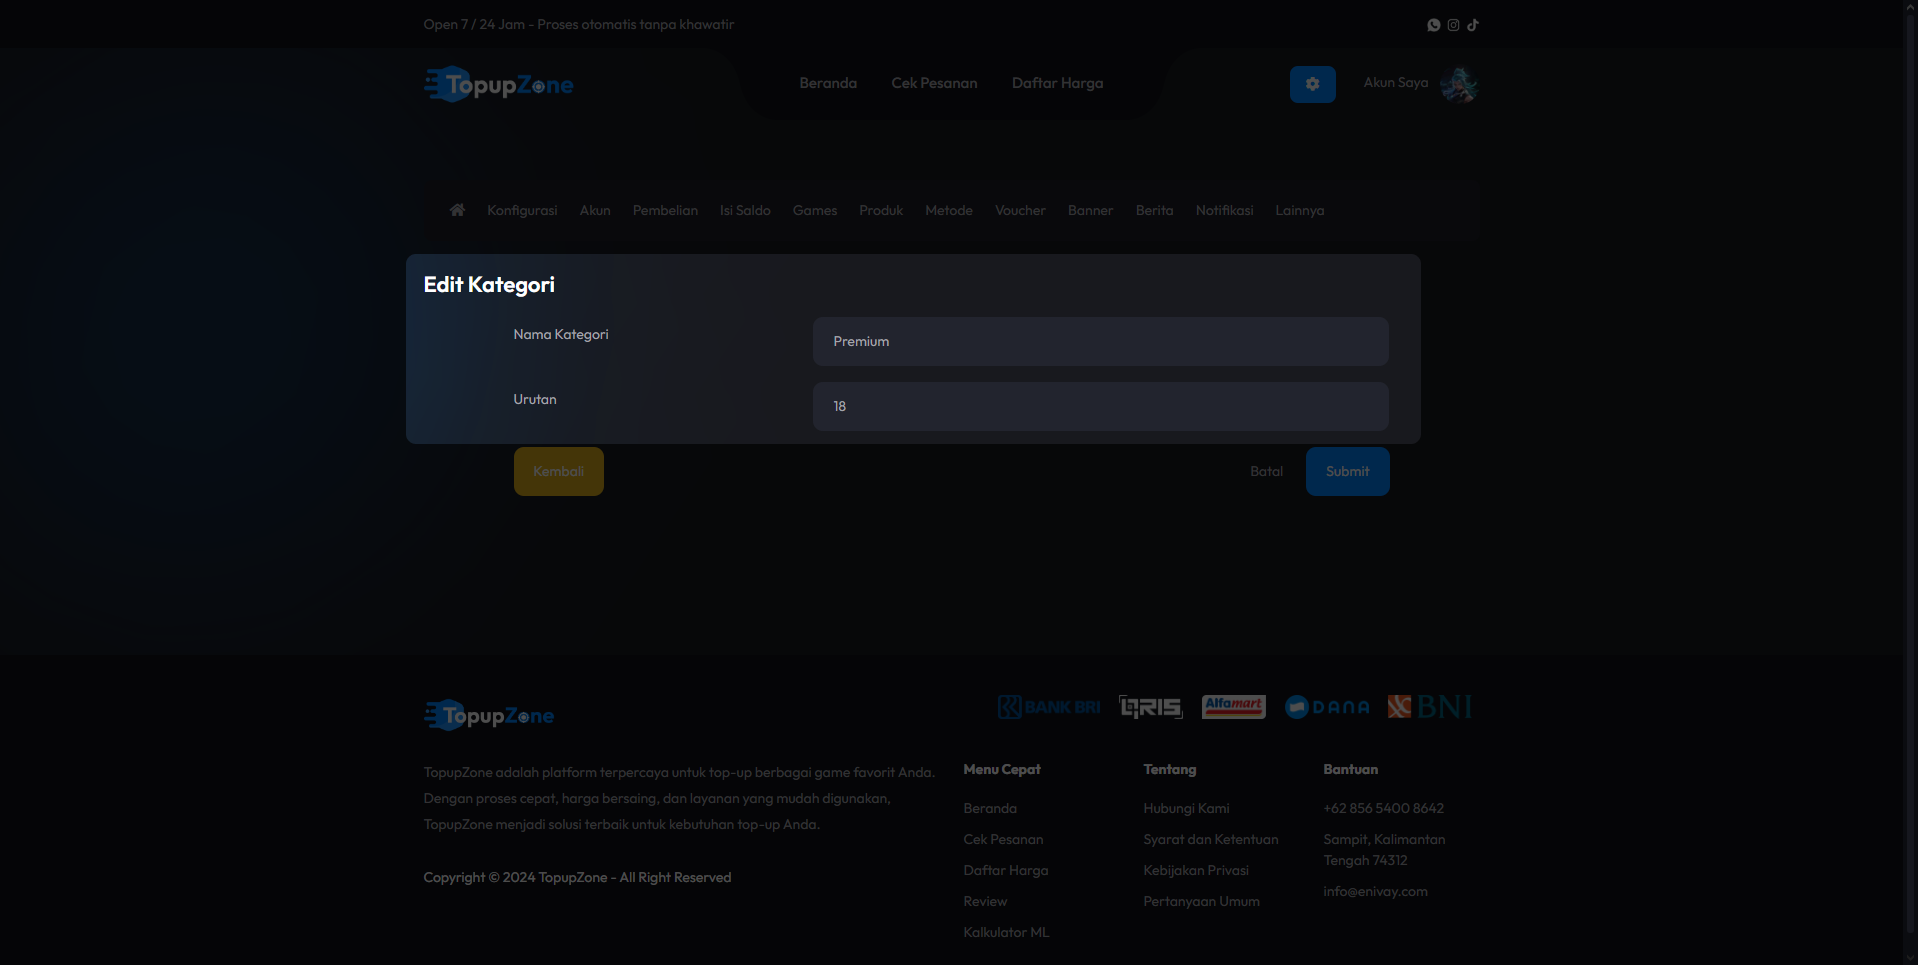Viewport: 1918px width, 965px height.
Task: Open the TikTok icon in top bar
Action: [1472, 25]
